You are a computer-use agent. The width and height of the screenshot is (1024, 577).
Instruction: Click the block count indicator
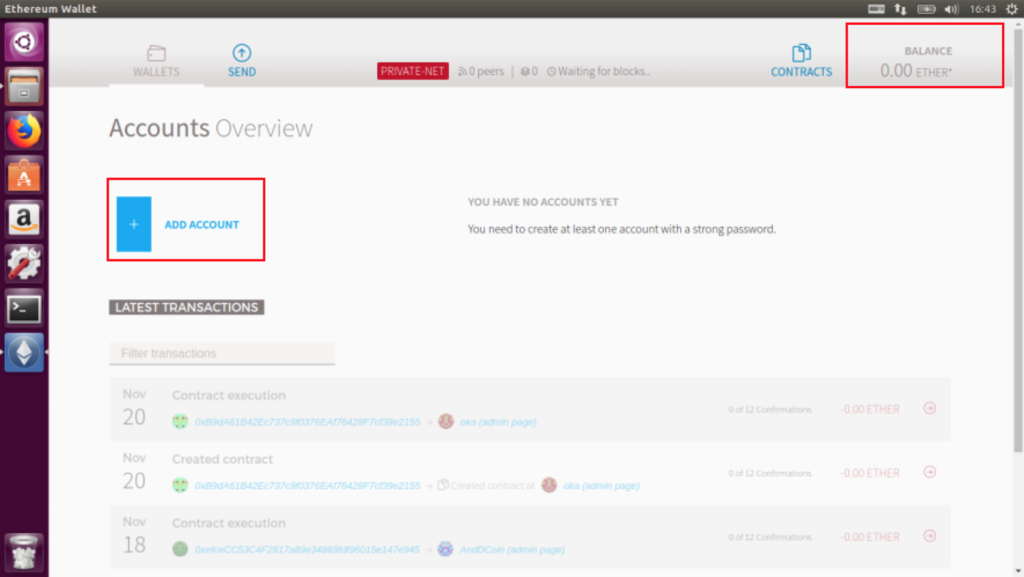point(529,71)
